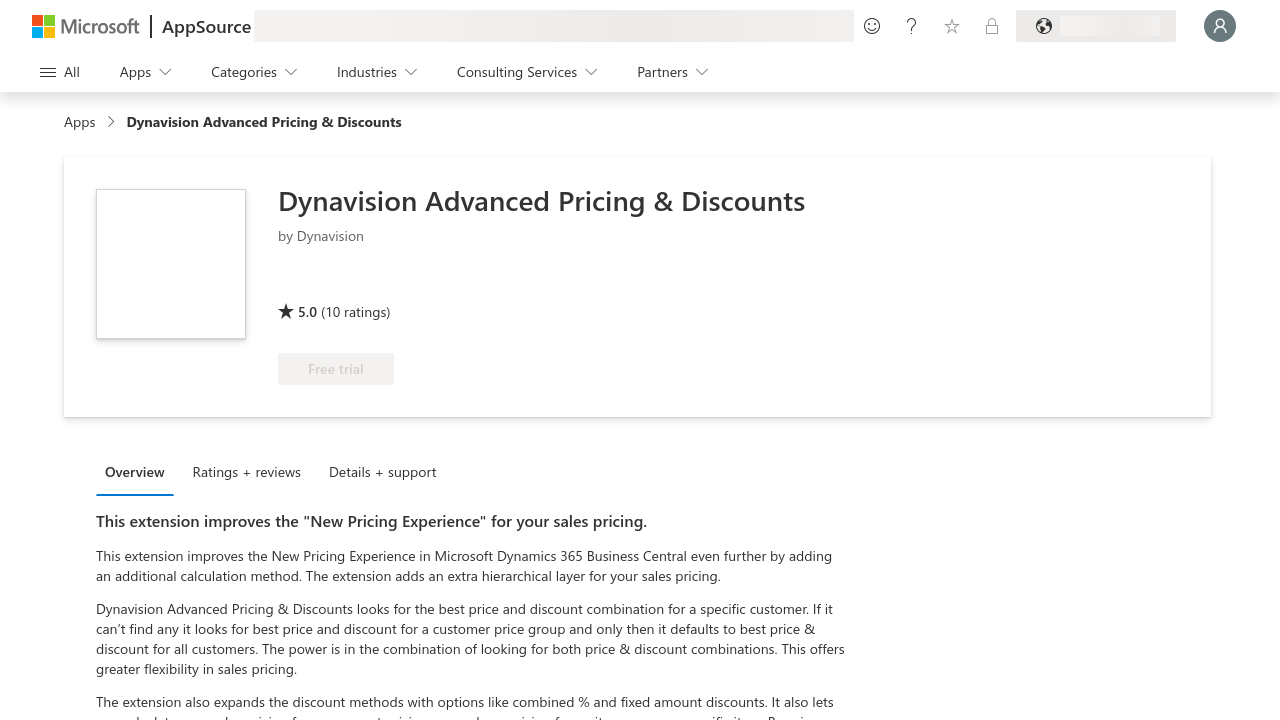Click the AppSource search field
The height and width of the screenshot is (720, 1280).
pyautogui.click(x=554, y=26)
